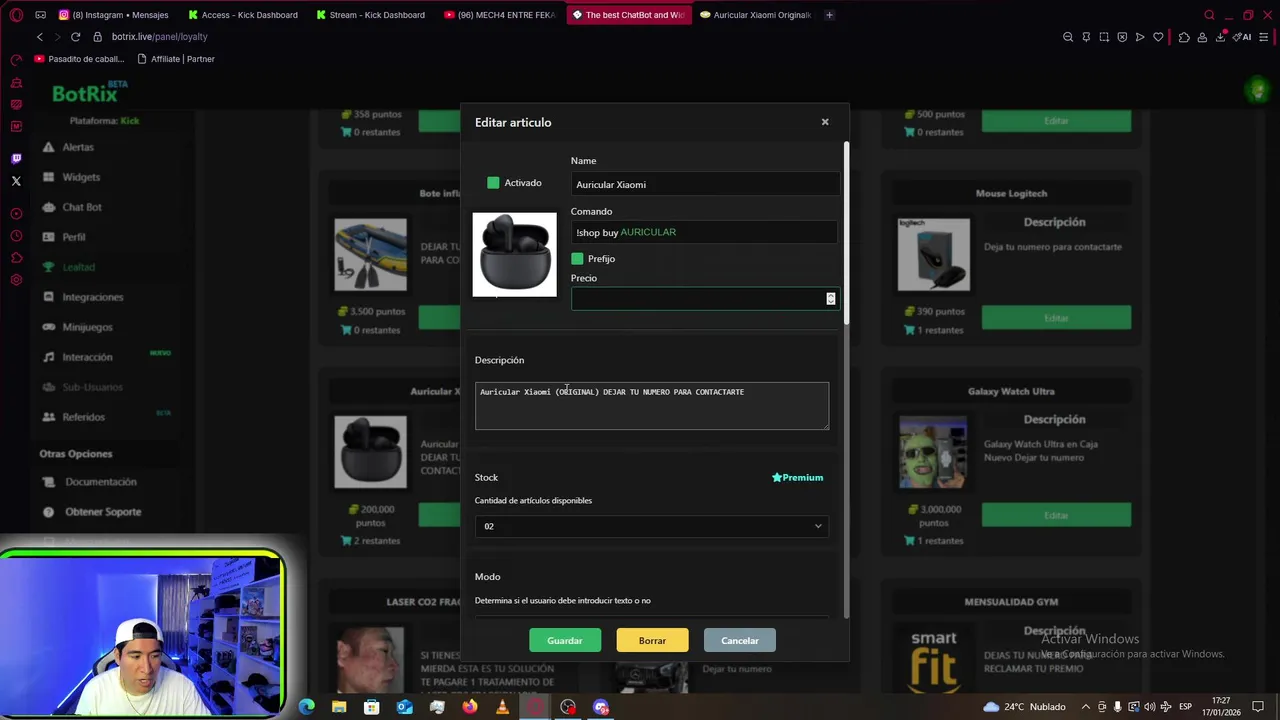Click the Mouse Logitech product thumbnail
1280x720 pixels.
(933, 254)
